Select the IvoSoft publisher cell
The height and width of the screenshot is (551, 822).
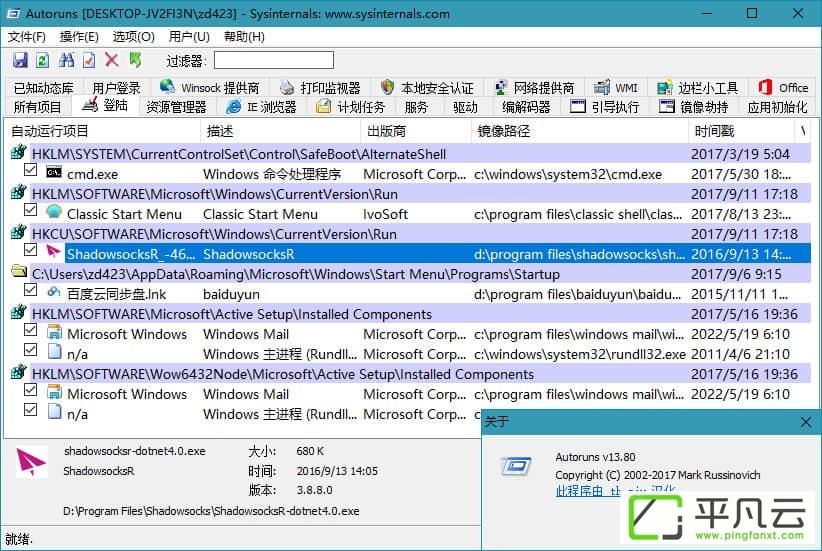(x=385, y=214)
